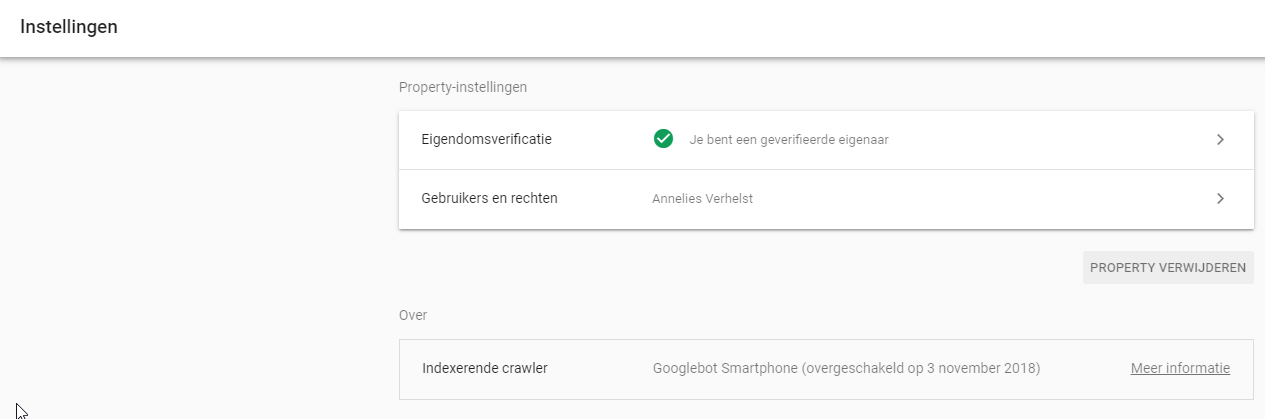The image size is (1265, 419).
Task: Click empty middle of Eigendomsverificatie row
Action: tap(1050, 140)
